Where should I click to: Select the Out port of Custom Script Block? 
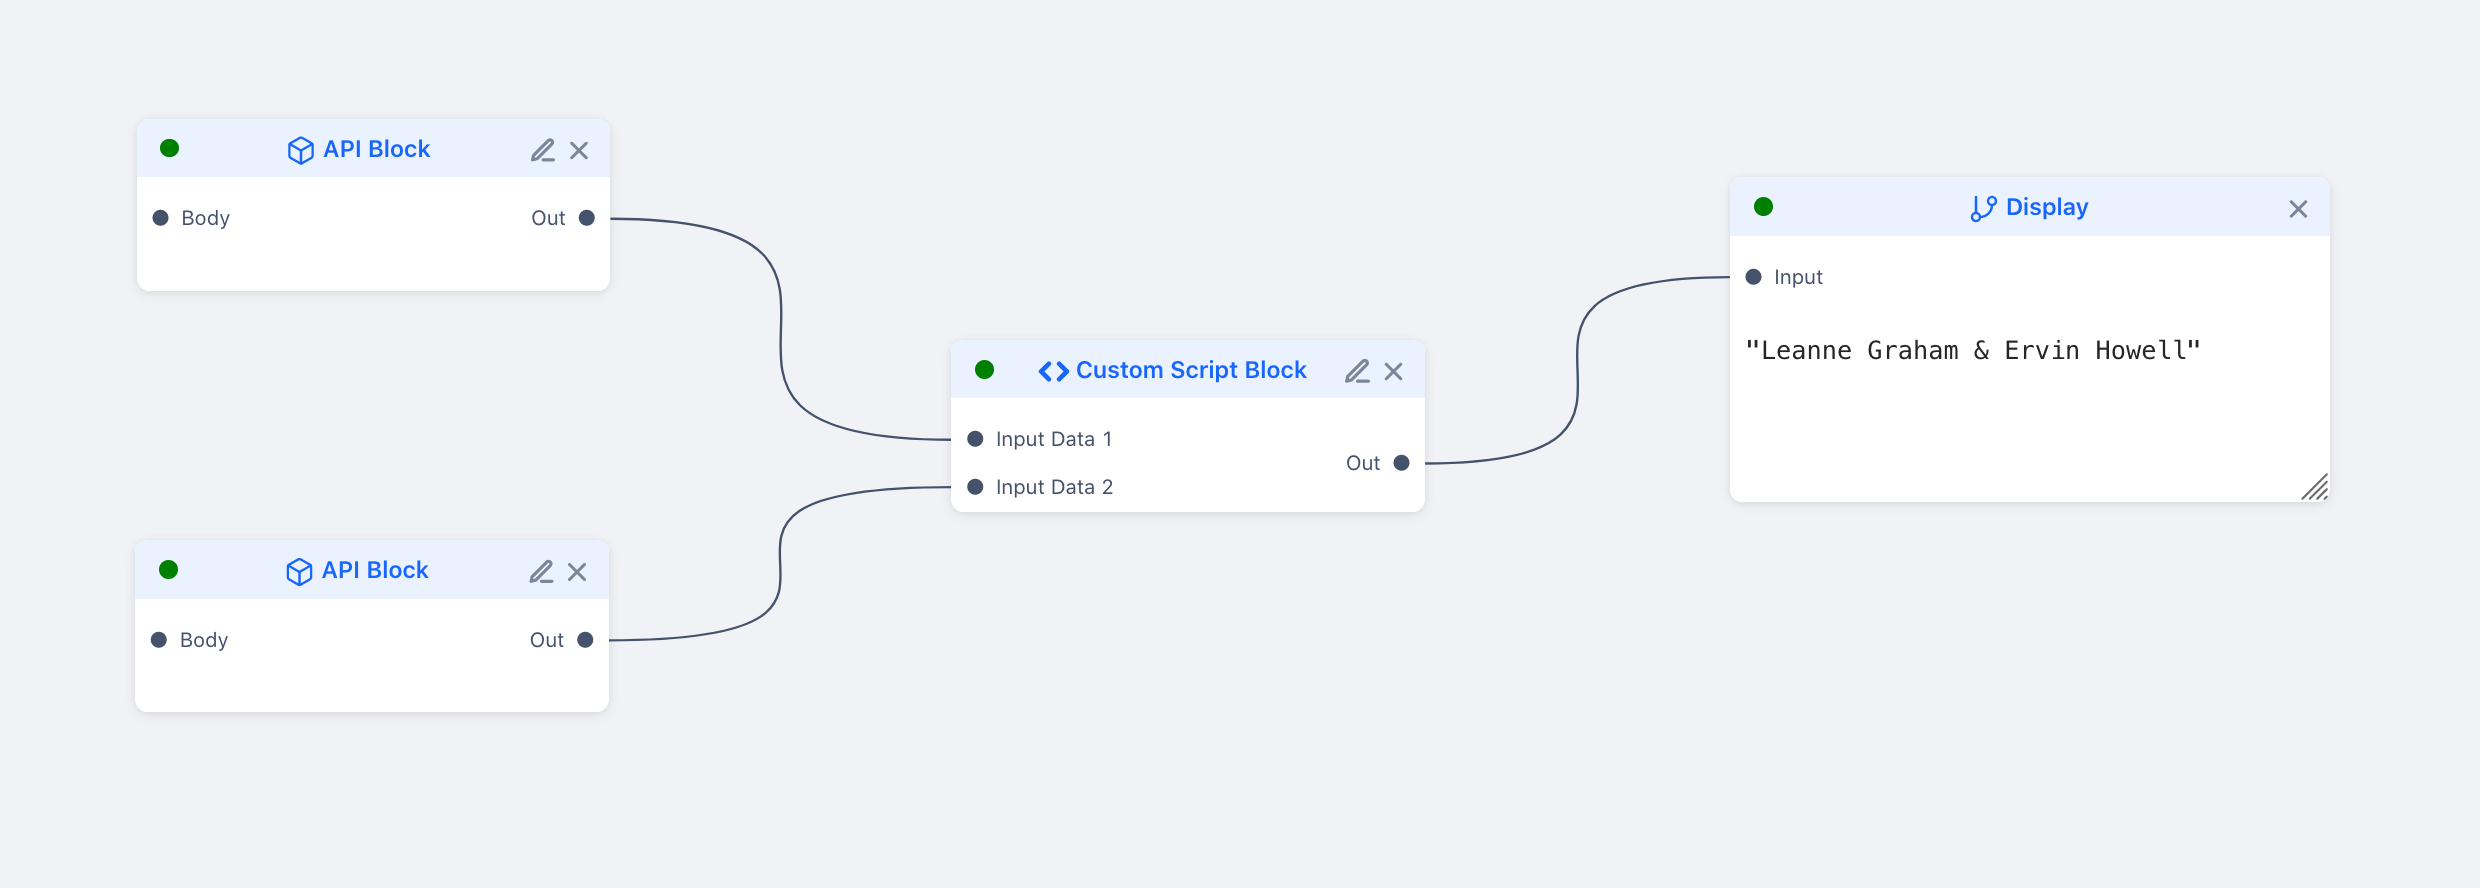click(1400, 462)
